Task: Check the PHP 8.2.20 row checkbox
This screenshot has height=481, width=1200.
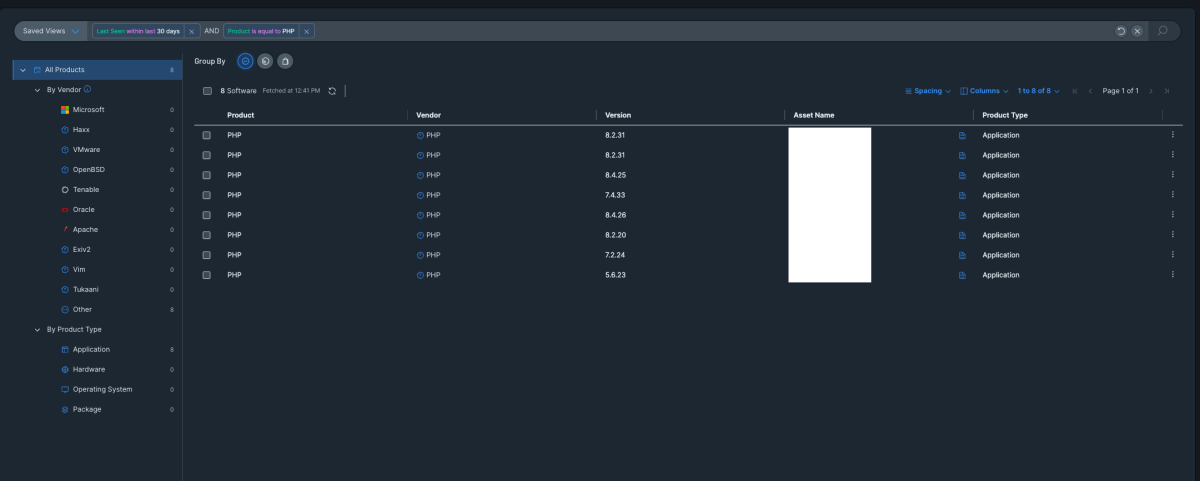Action: [207, 235]
